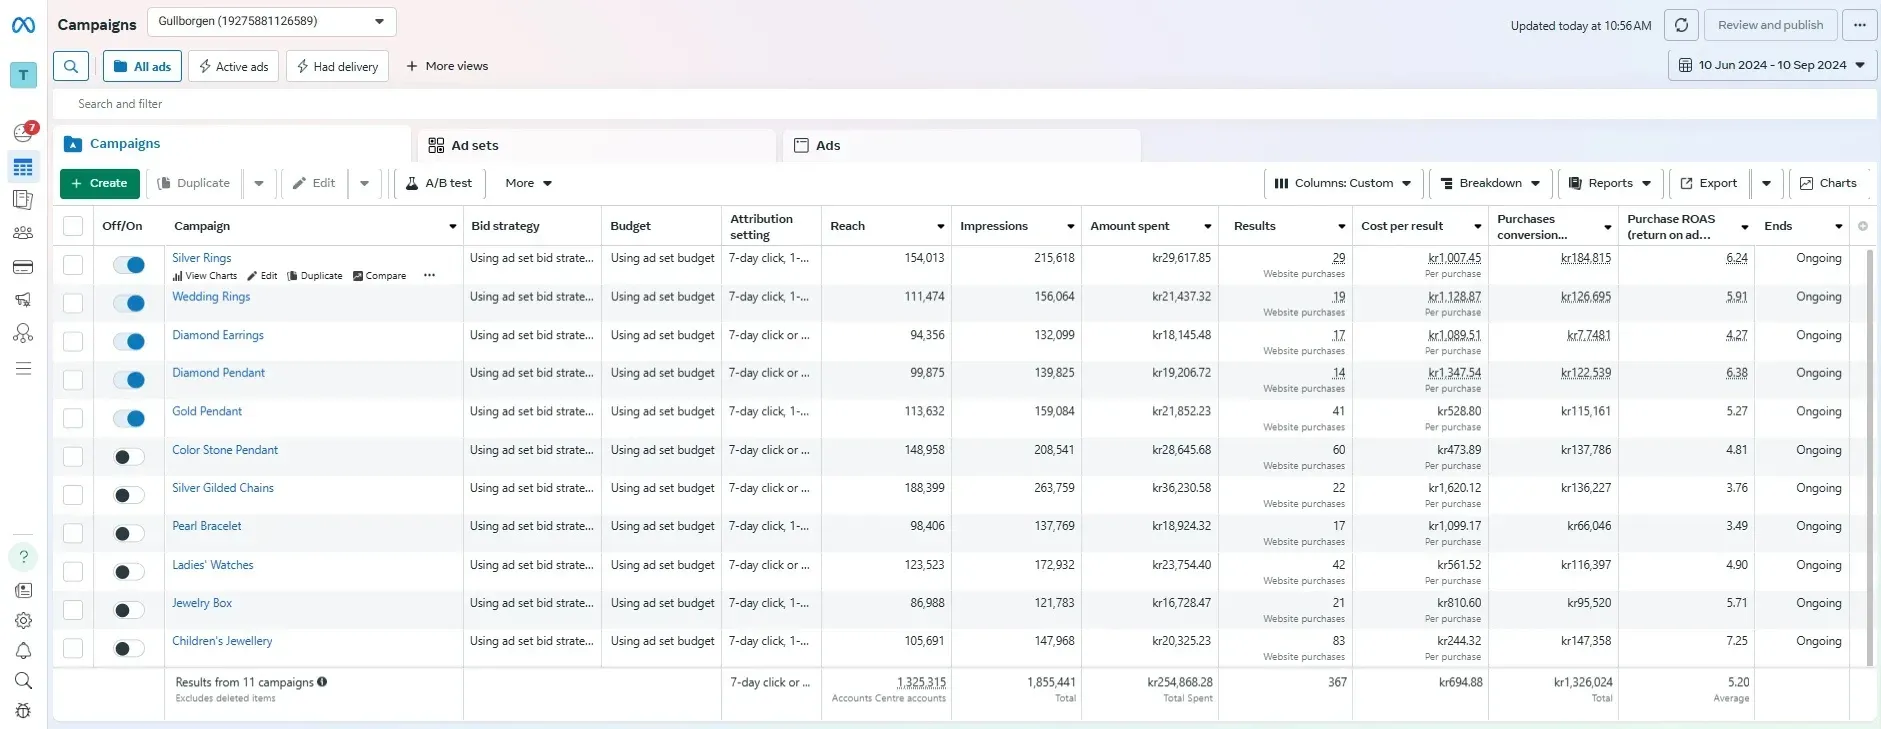The image size is (1881, 729).
Task: Select the Campaigns table icon in sidebar
Action: tap(23, 167)
